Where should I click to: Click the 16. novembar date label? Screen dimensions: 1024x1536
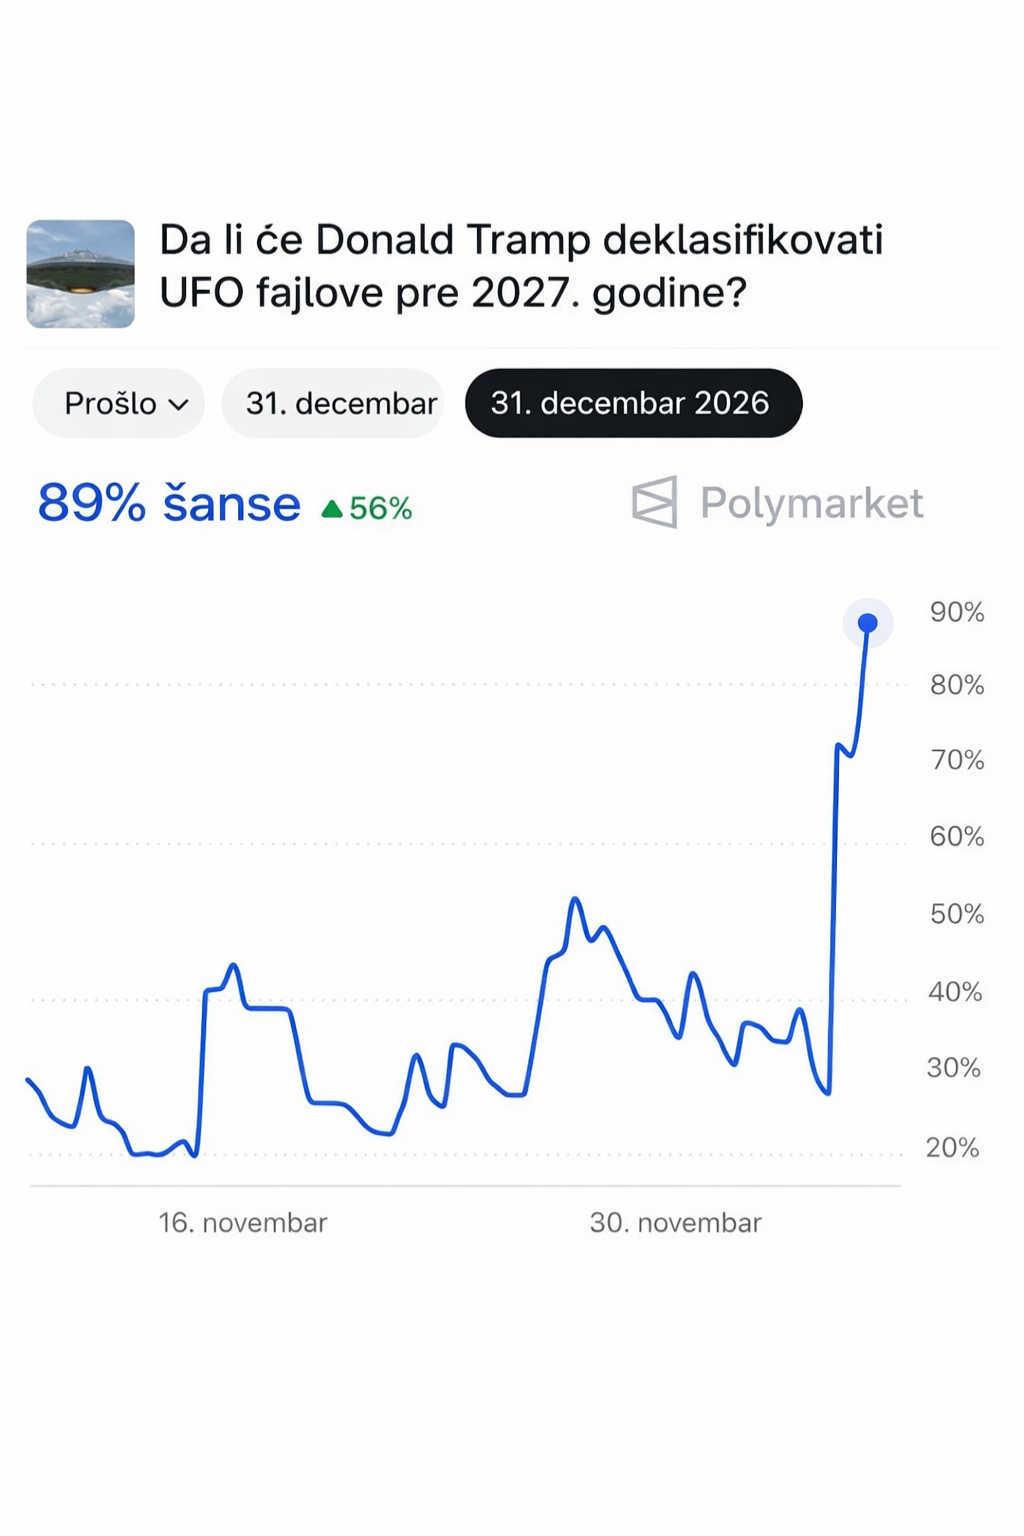pos(243,1223)
